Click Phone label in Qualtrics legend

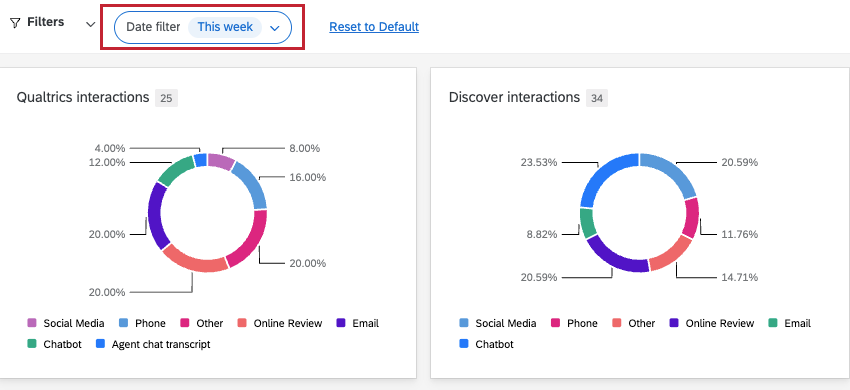pos(150,323)
